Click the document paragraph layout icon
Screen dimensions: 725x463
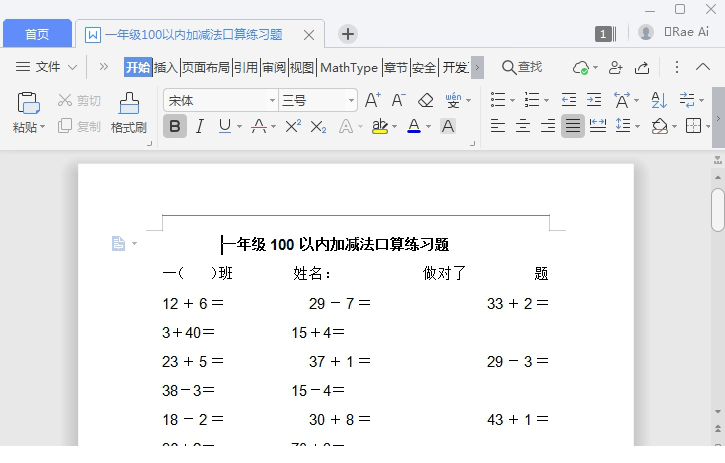coord(118,243)
